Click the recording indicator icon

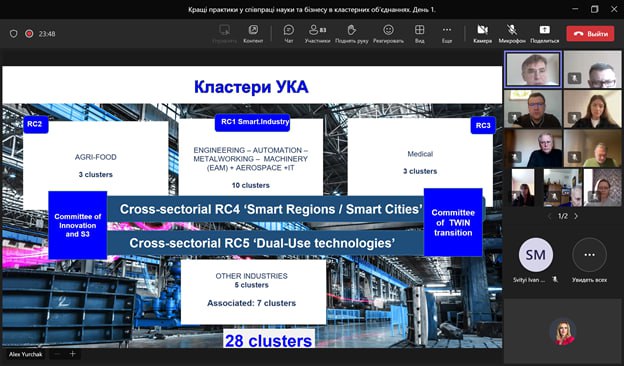click(x=29, y=34)
